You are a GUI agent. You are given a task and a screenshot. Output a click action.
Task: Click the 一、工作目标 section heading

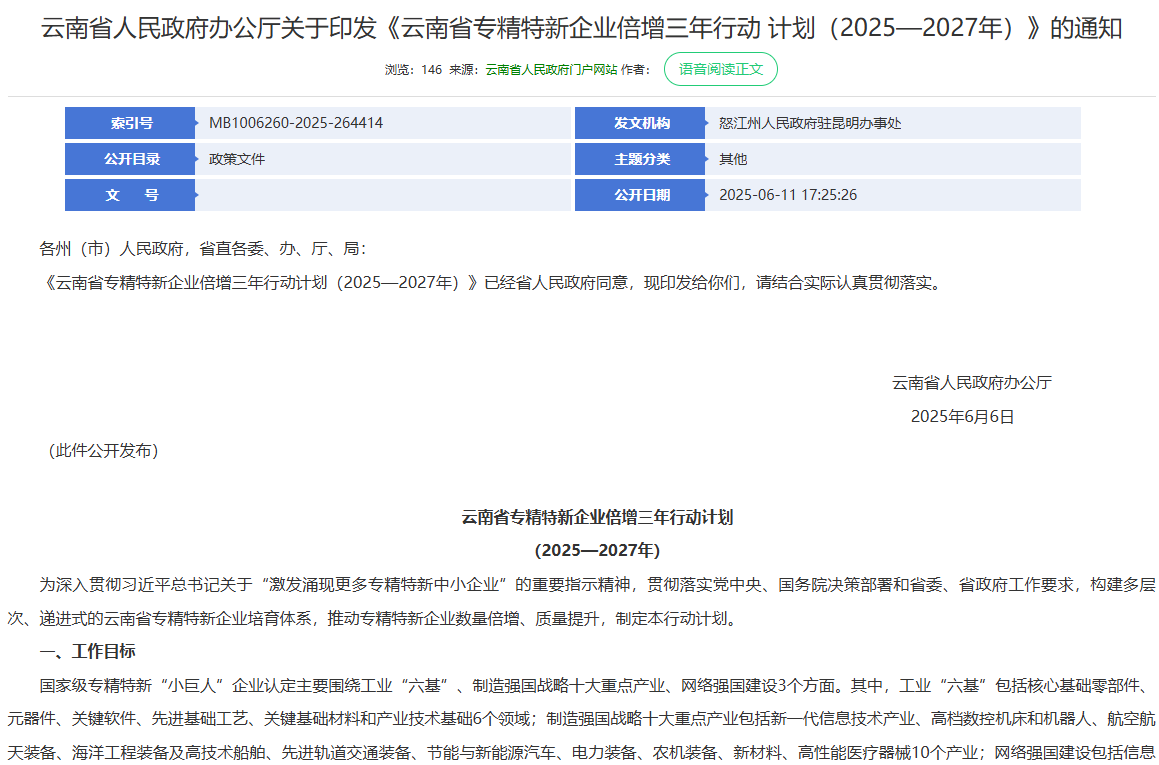tap(87, 651)
